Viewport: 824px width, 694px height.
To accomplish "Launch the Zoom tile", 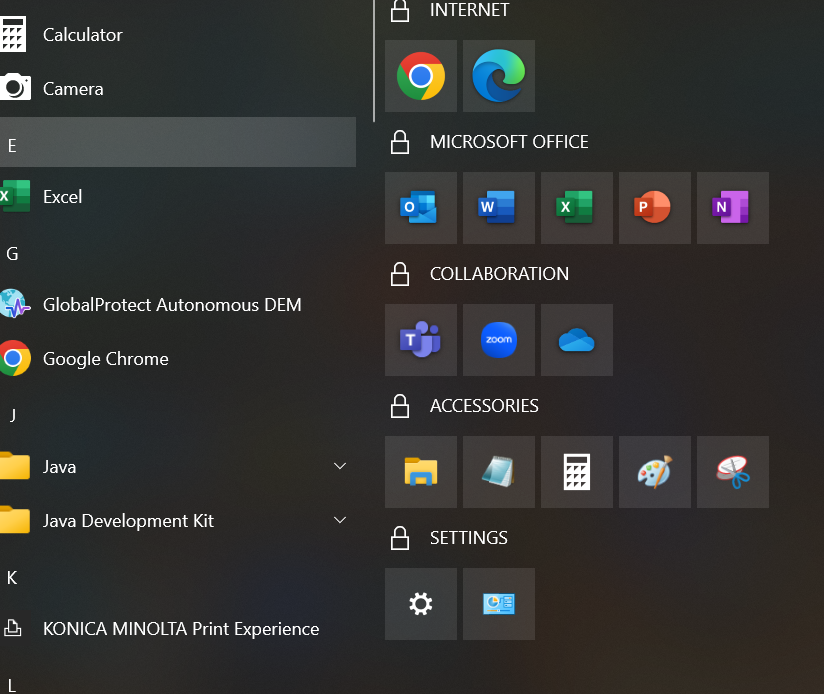I will click(x=499, y=339).
